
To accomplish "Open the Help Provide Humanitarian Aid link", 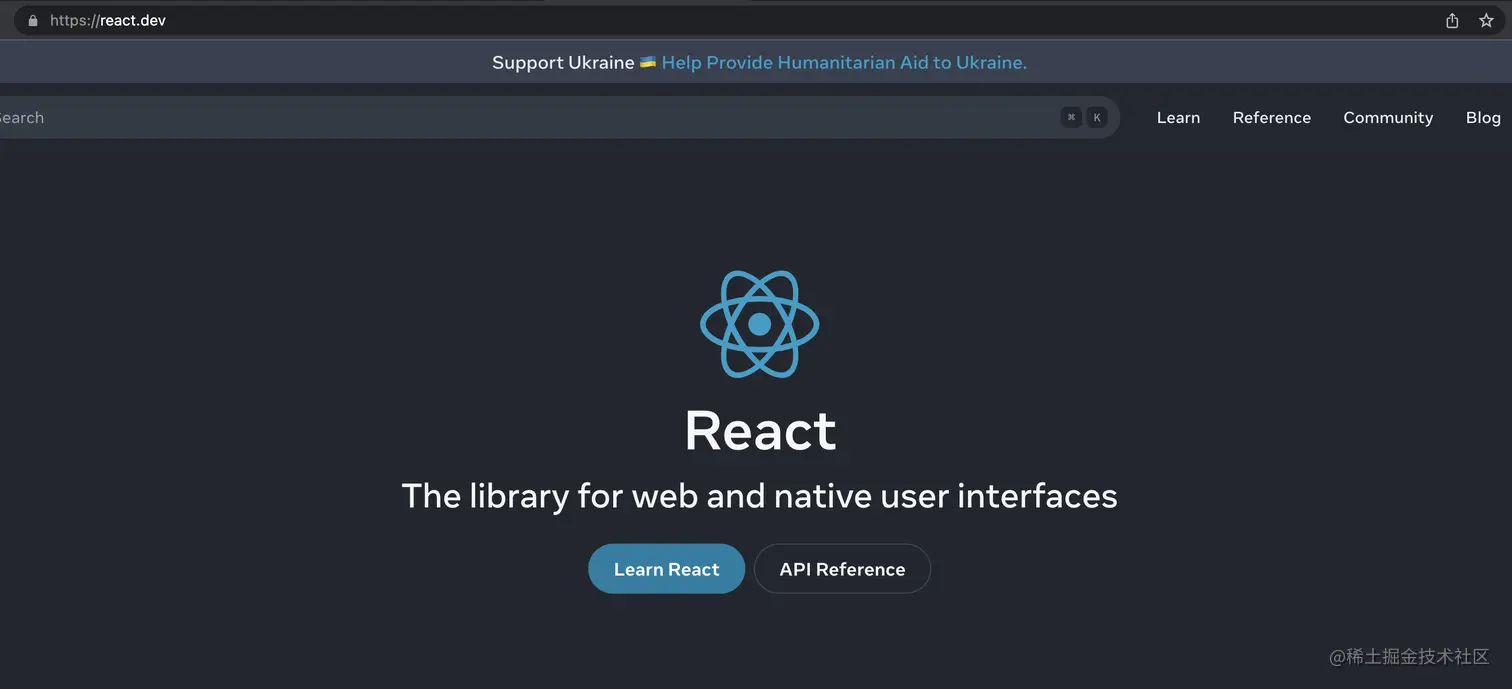I will [x=844, y=61].
